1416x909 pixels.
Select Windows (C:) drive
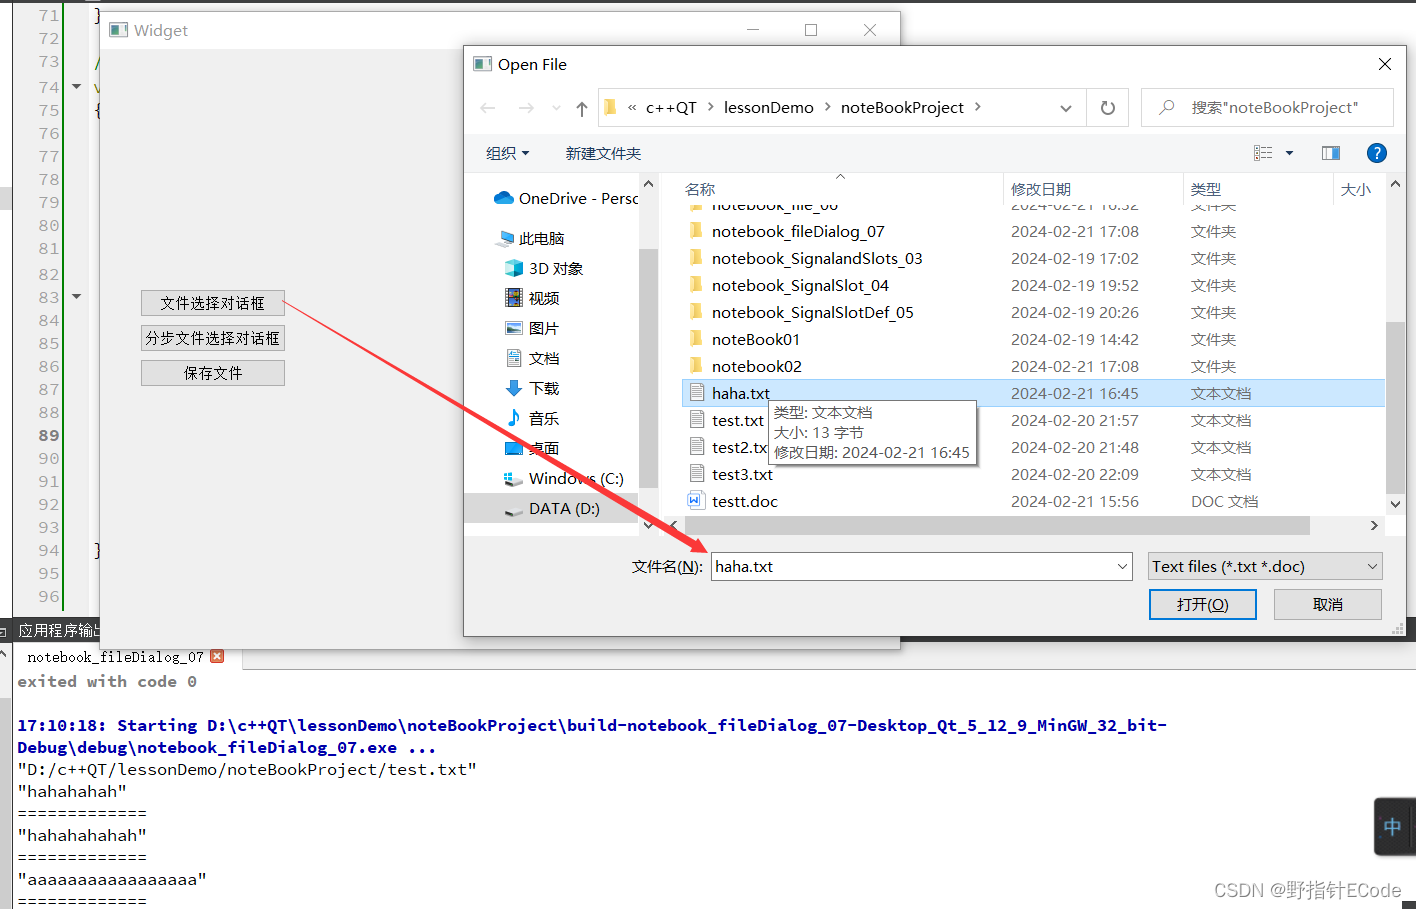(x=564, y=478)
